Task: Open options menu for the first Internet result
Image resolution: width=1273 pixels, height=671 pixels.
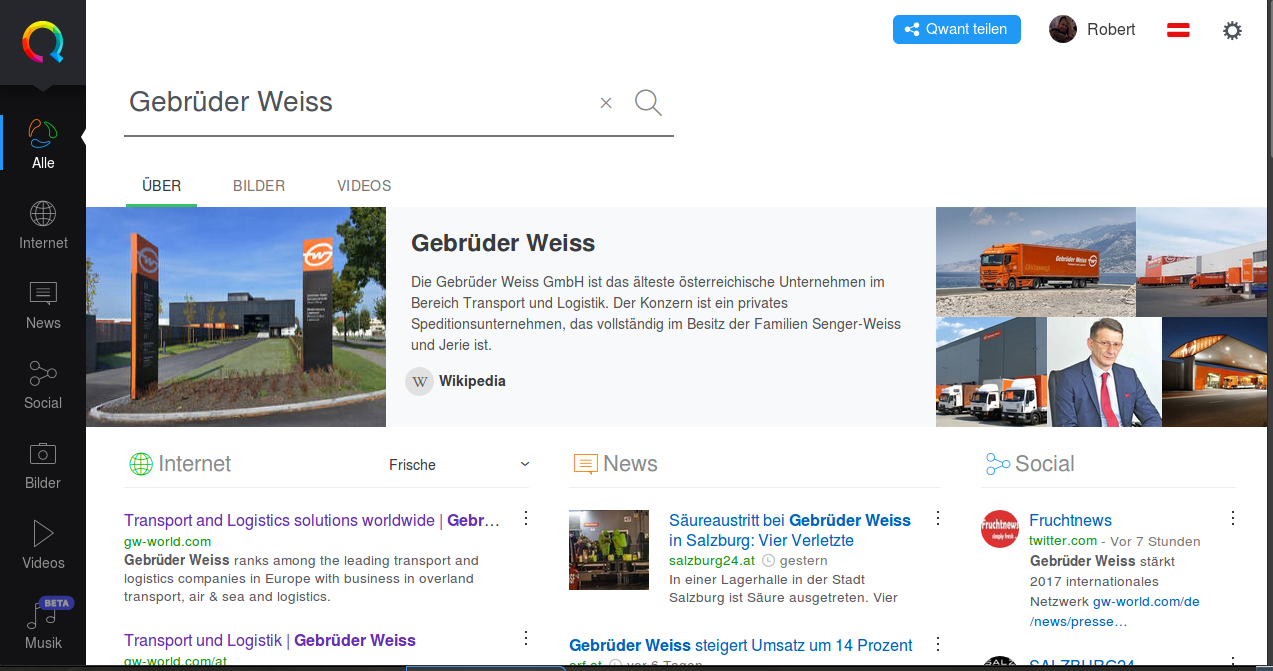Action: [x=526, y=518]
